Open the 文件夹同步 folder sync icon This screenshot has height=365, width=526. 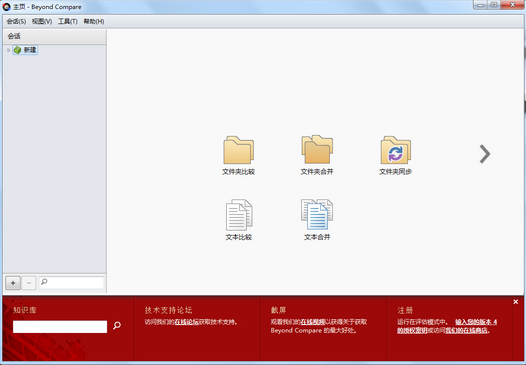coord(396,155)
